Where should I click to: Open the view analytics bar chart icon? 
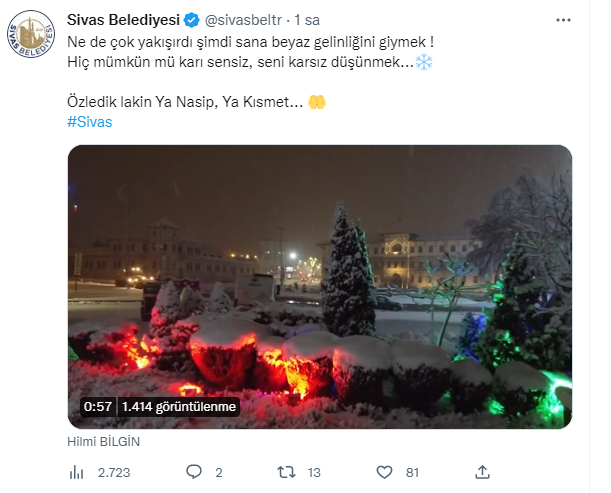76,472
